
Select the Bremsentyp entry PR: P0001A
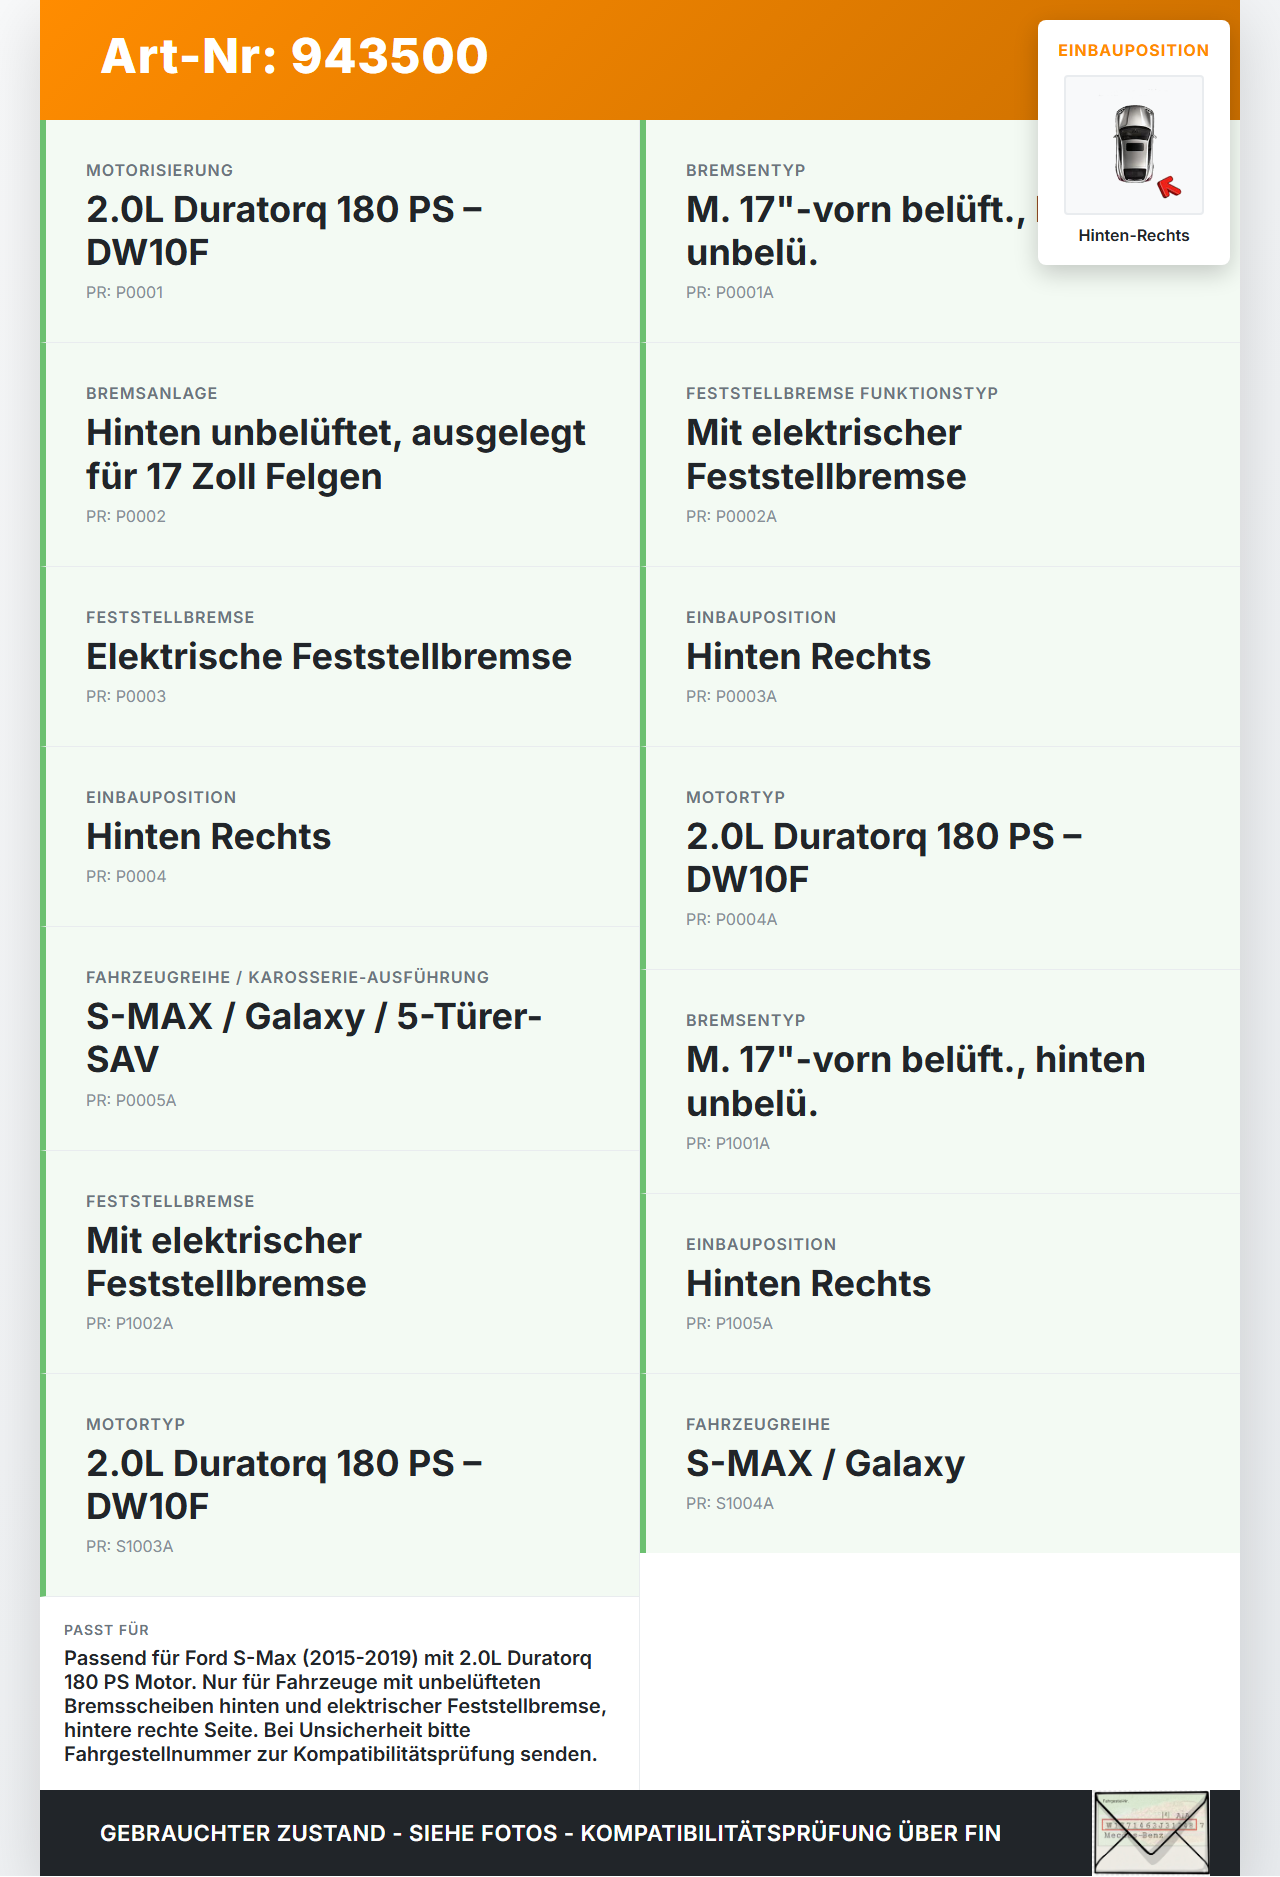point(940,231)
